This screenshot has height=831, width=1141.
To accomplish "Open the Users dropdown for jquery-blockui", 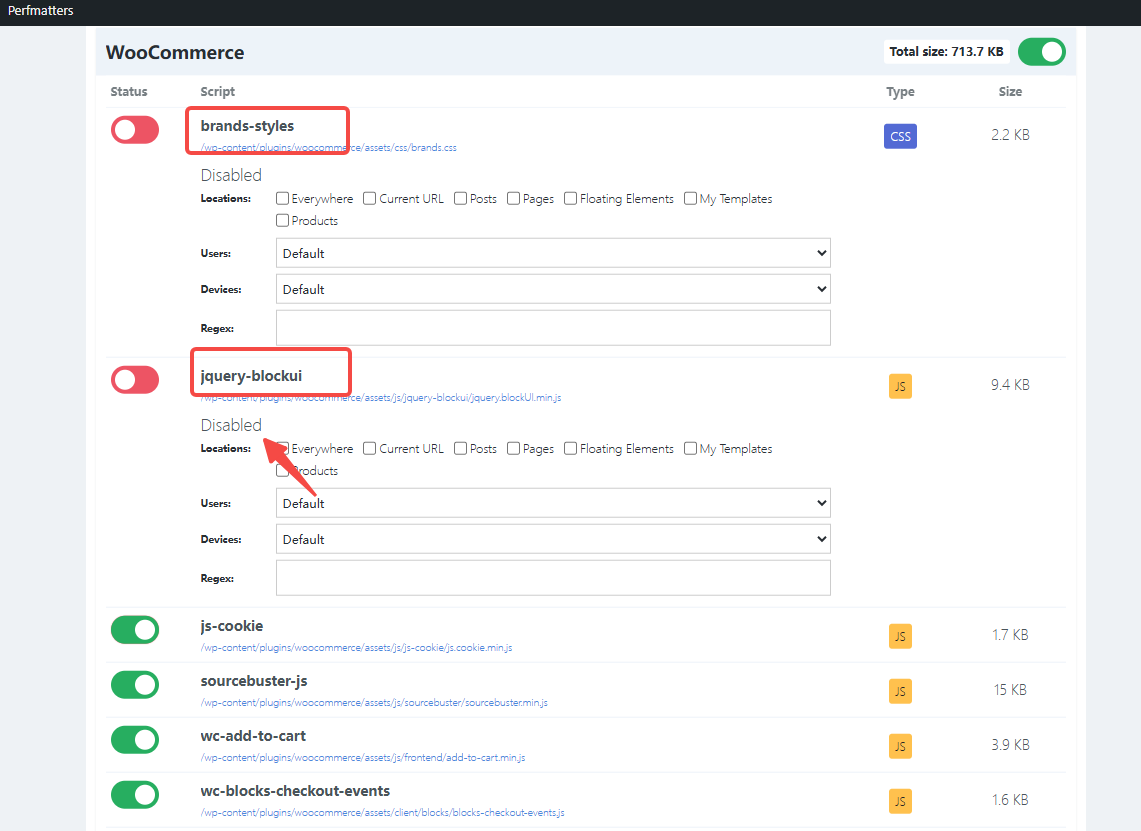I will click(553, 502).
